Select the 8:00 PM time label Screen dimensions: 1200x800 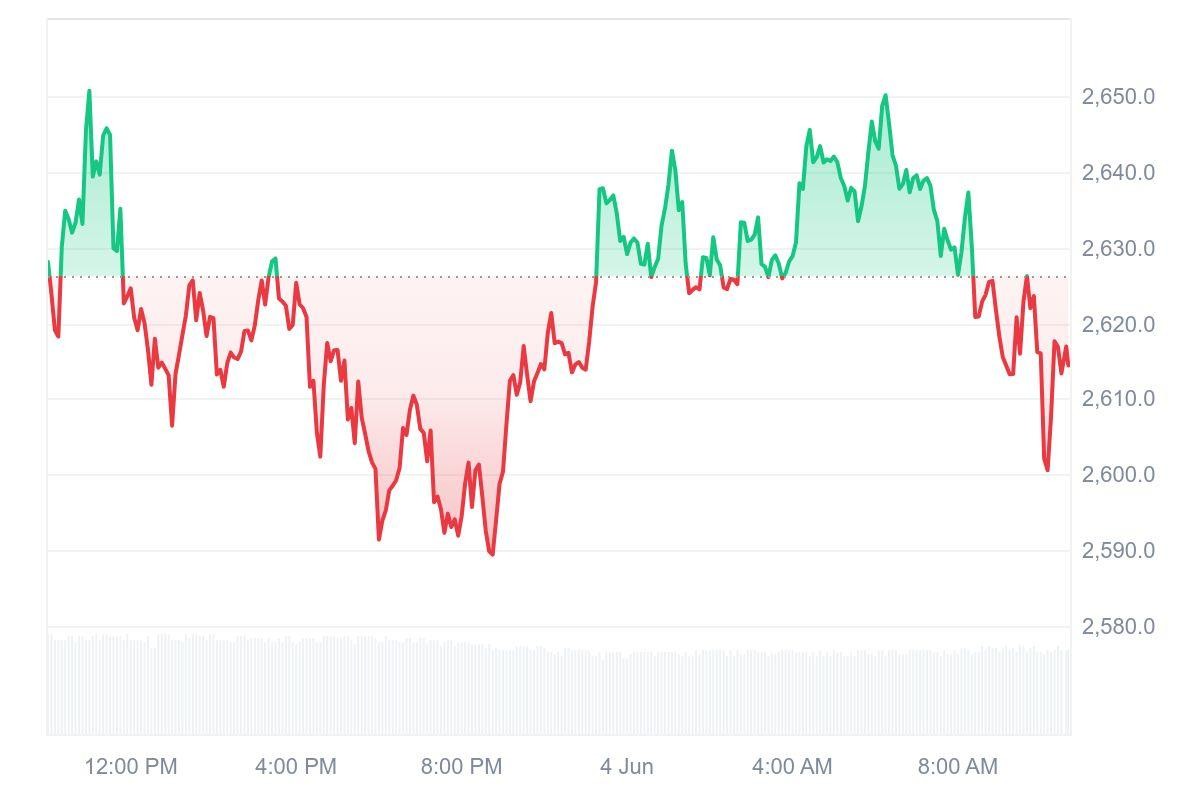[461, 767]
